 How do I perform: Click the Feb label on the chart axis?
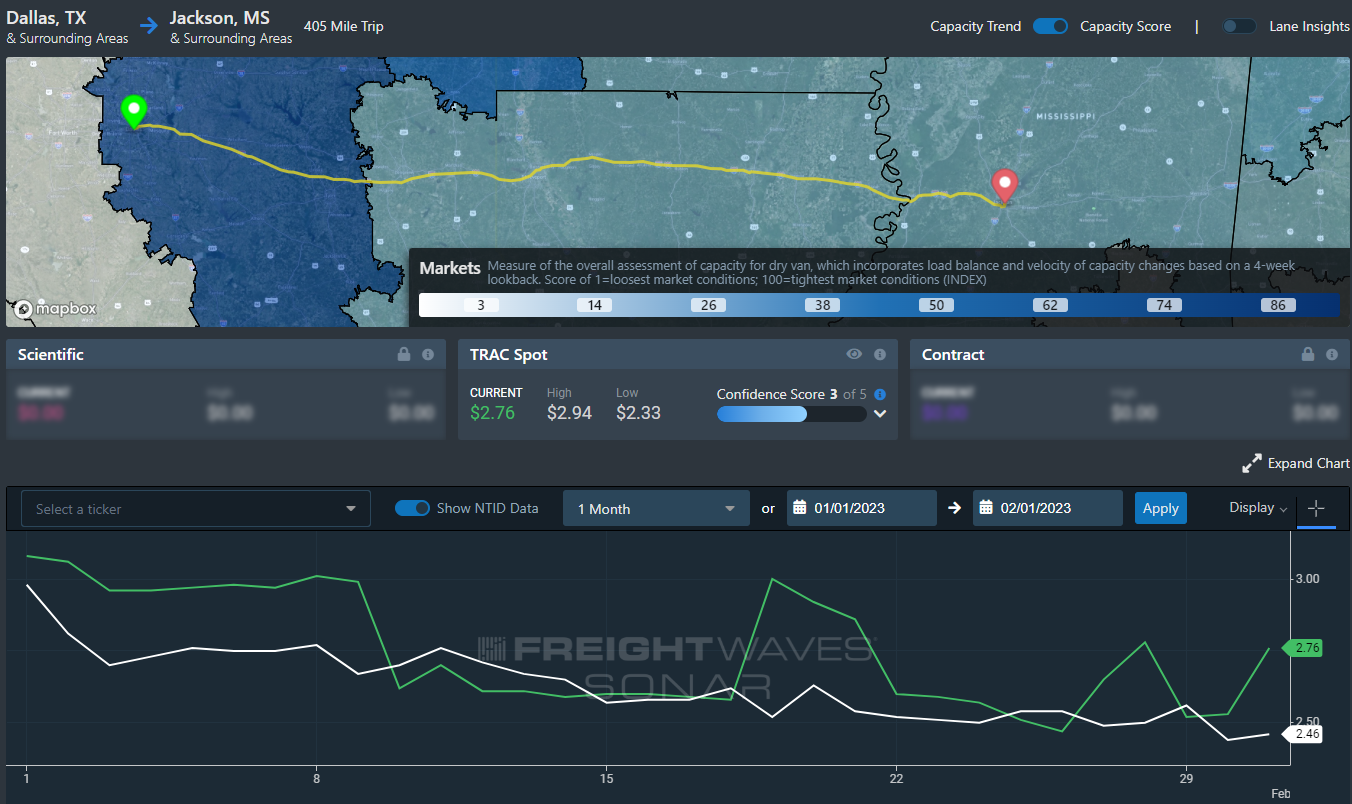click(x=1281, y=793)
